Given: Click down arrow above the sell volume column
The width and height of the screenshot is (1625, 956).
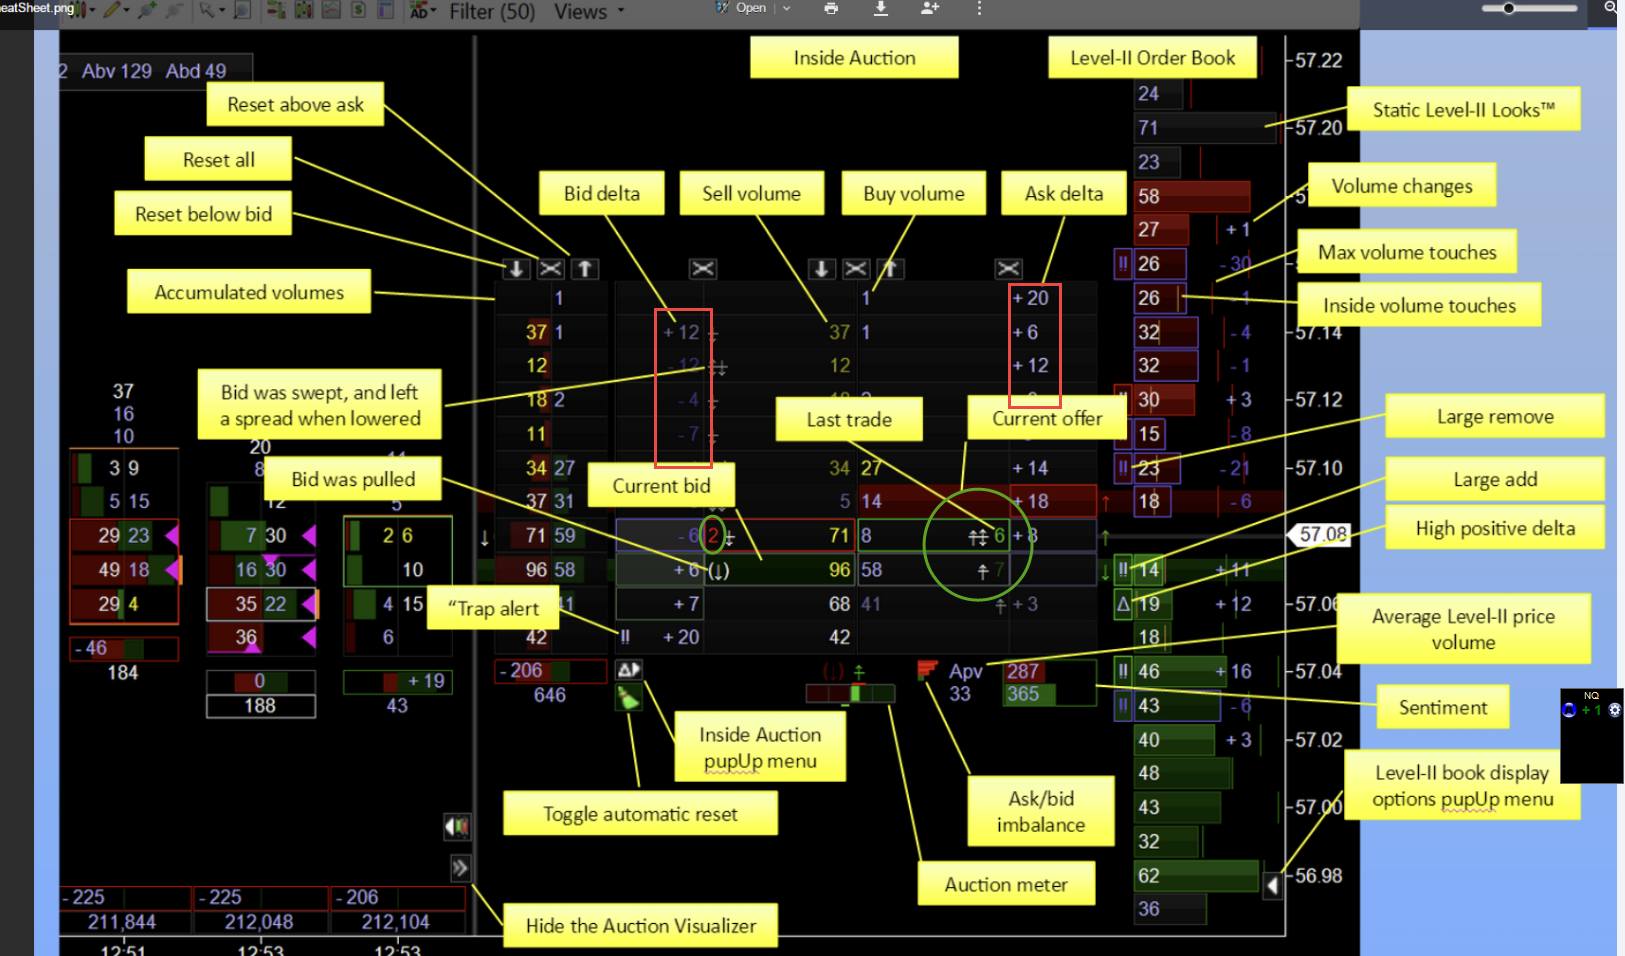Looking at the screenshot, I should (x=821, y=268).
